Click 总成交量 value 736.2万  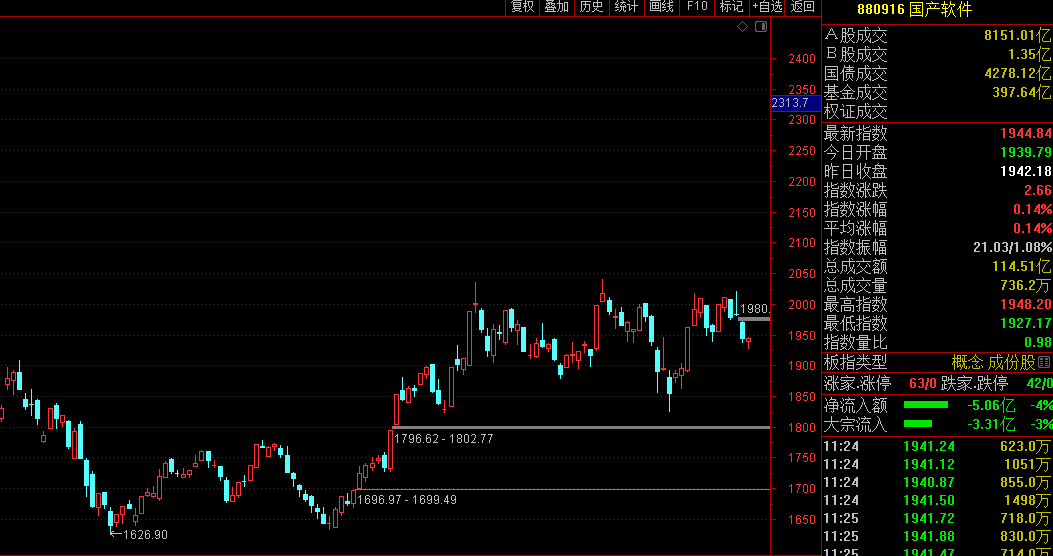(x=1027, y=285)
